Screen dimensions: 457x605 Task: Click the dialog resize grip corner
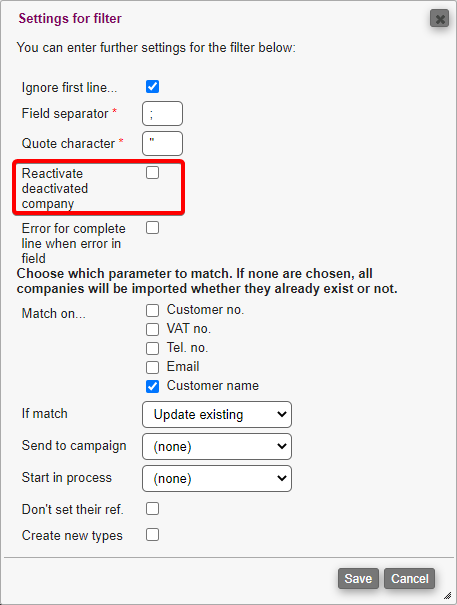click(x=448, y=596)
